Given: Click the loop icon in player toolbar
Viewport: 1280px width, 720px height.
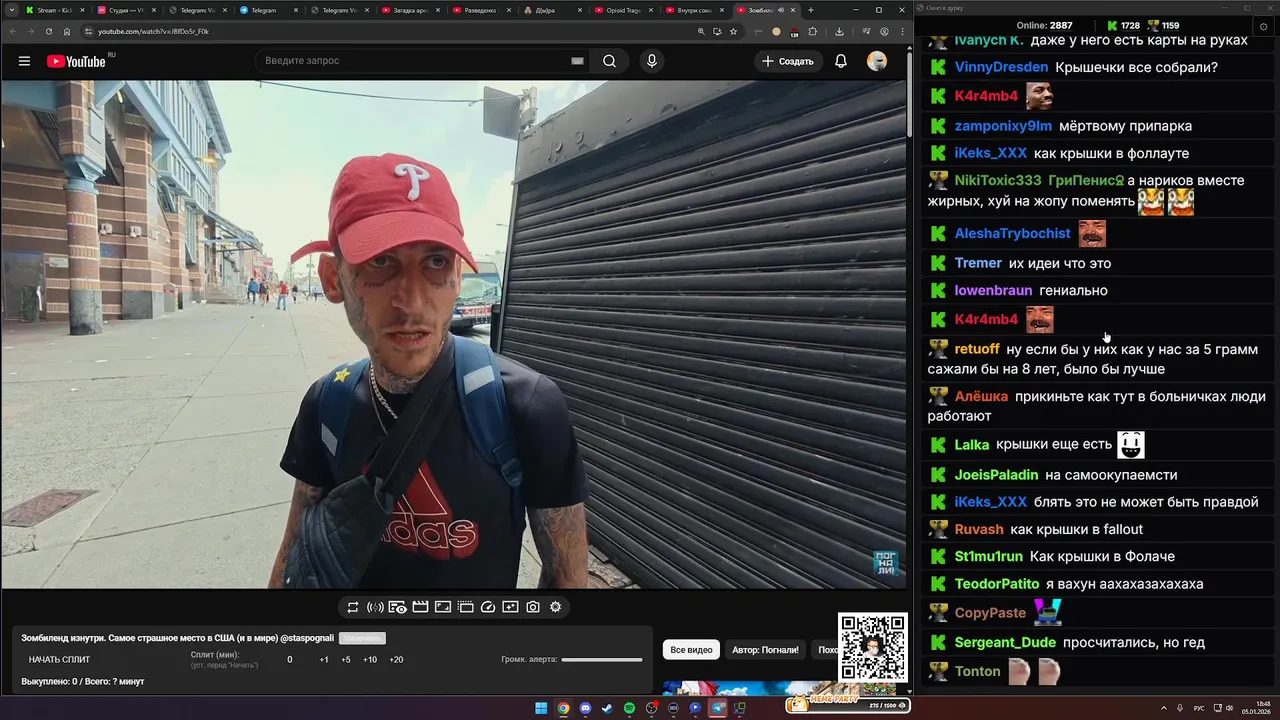Looking at the screenshot, I should point(353,607).
